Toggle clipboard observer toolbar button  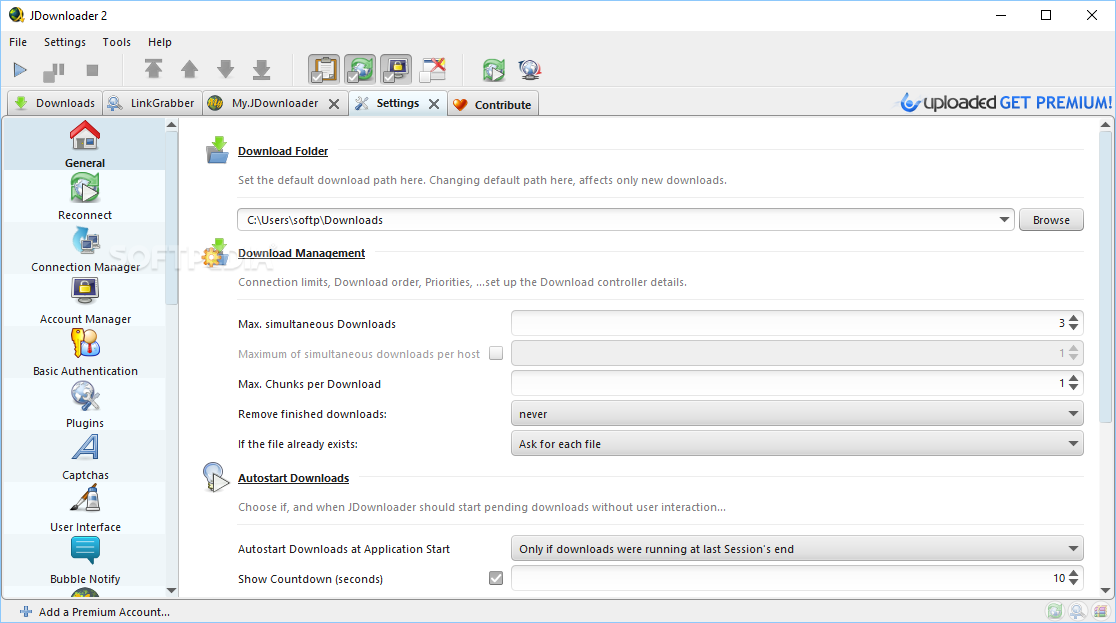click(x=324, y=69)
